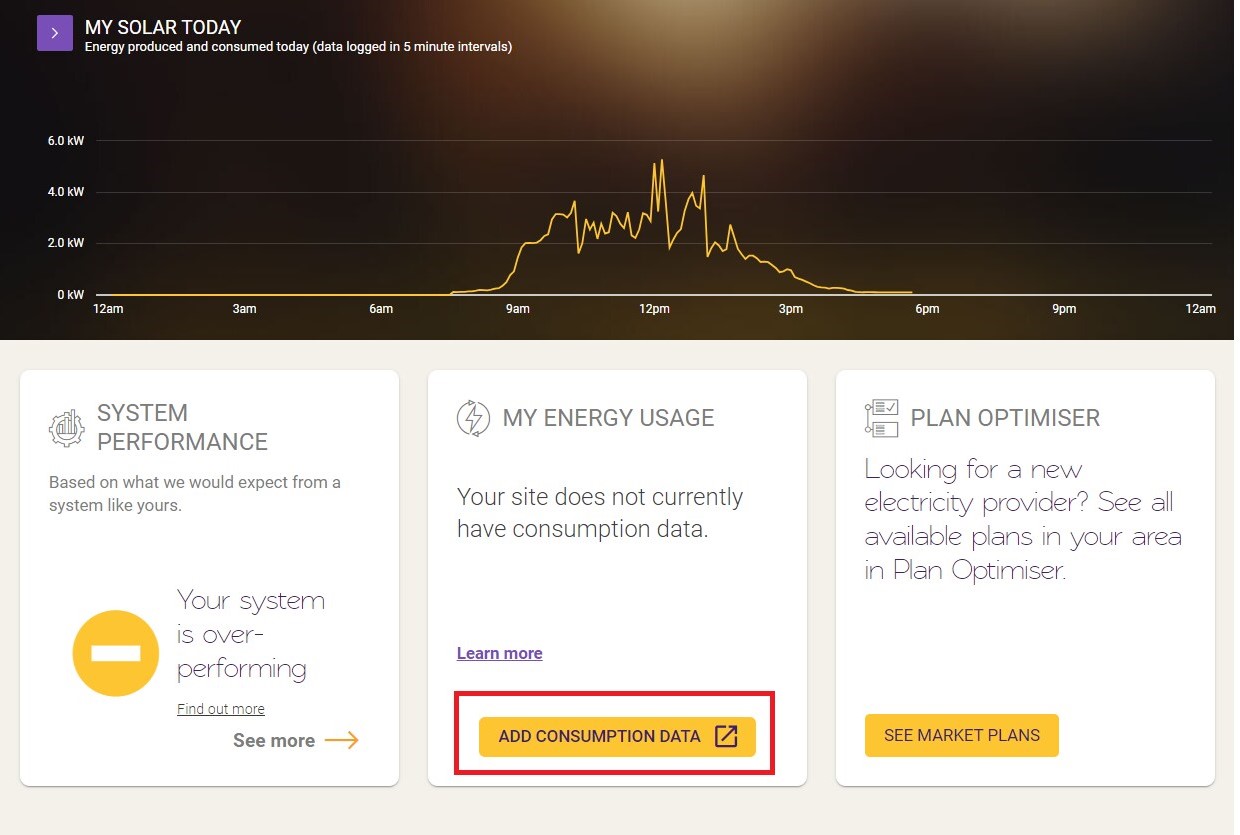This screenshot has height=835, width=1240.
Task: Click the My Solar Today heading
Action: pos(163,27)
